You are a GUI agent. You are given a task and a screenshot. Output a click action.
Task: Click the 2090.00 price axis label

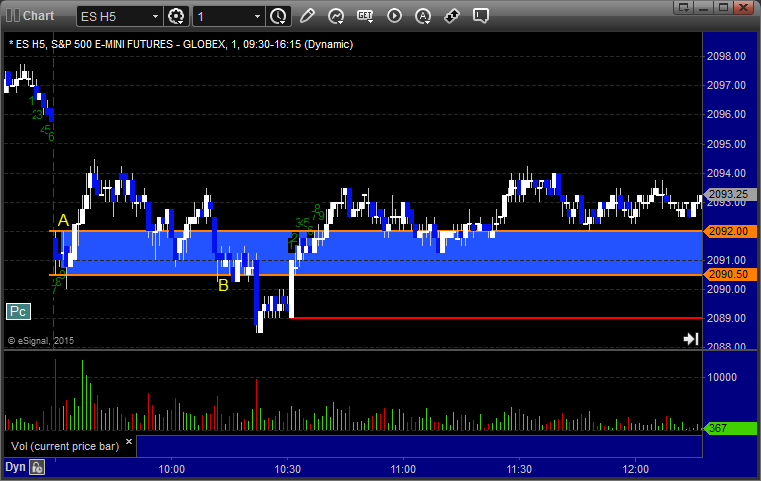pyautogui.click(x=726, y=289)
